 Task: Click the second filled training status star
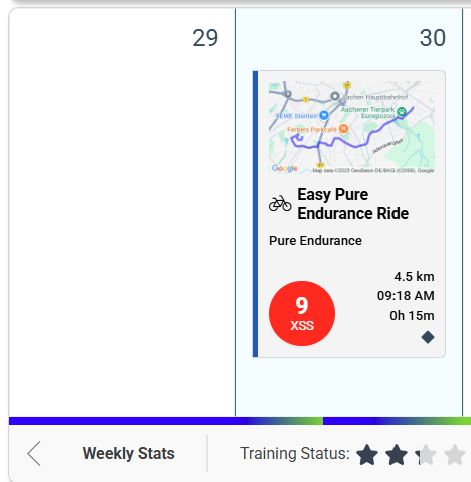click(396, 454)
